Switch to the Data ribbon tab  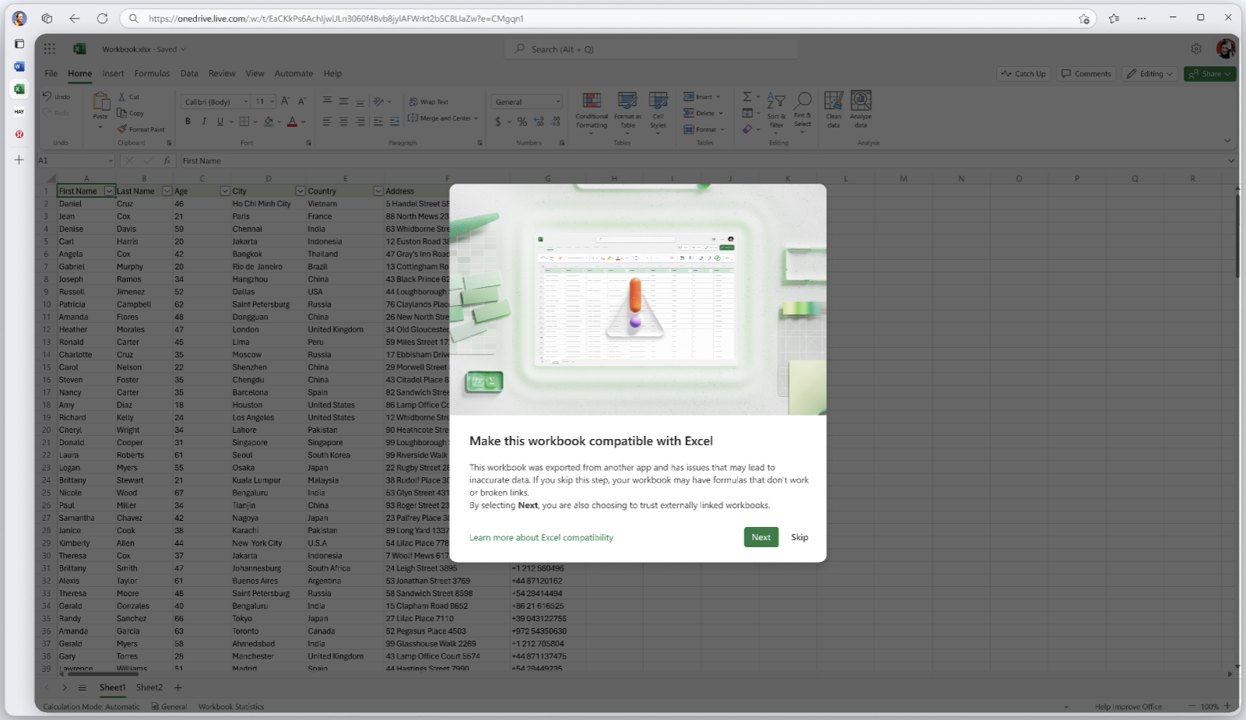coord(189,73)
